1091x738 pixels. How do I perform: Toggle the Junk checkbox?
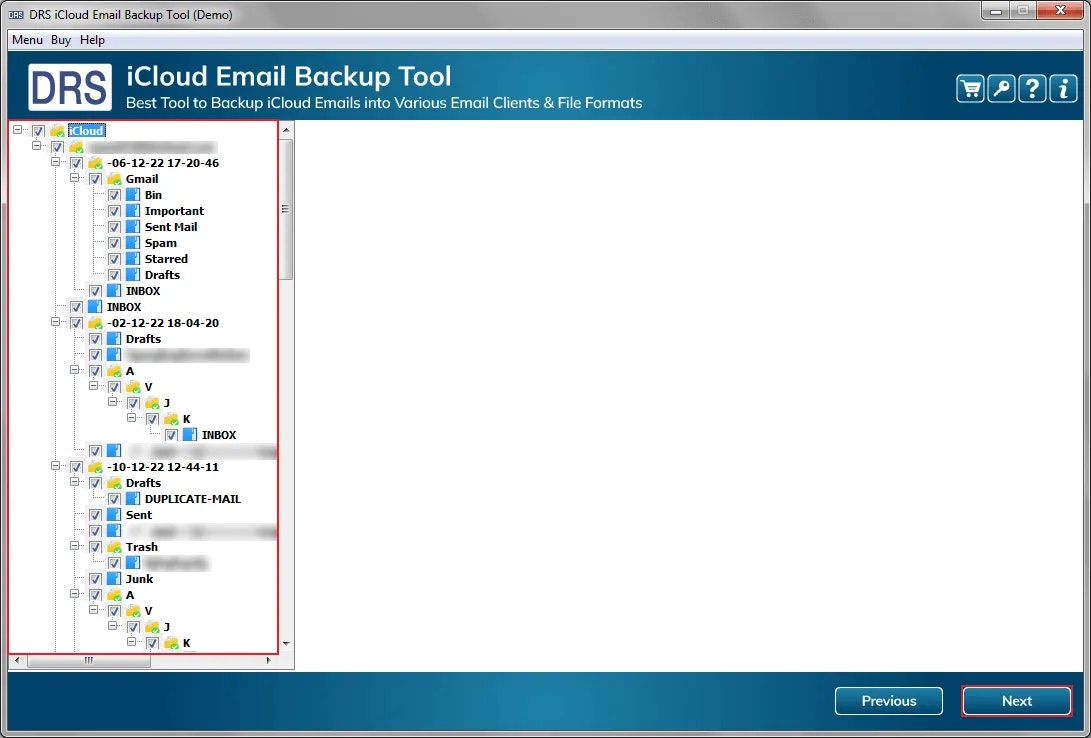tap(95, 579)
